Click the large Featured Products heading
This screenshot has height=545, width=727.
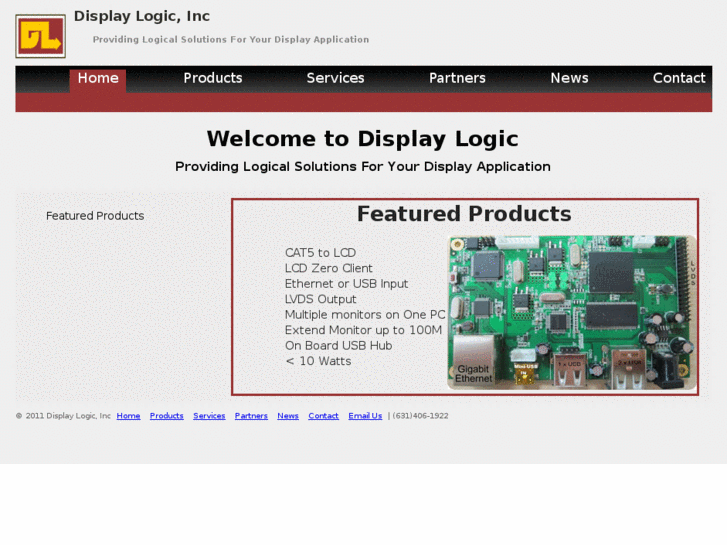tap(464, 214)
